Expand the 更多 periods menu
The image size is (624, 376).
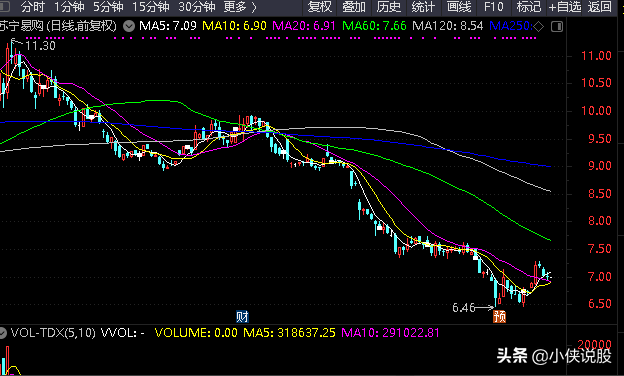click(x=240, y=6)
